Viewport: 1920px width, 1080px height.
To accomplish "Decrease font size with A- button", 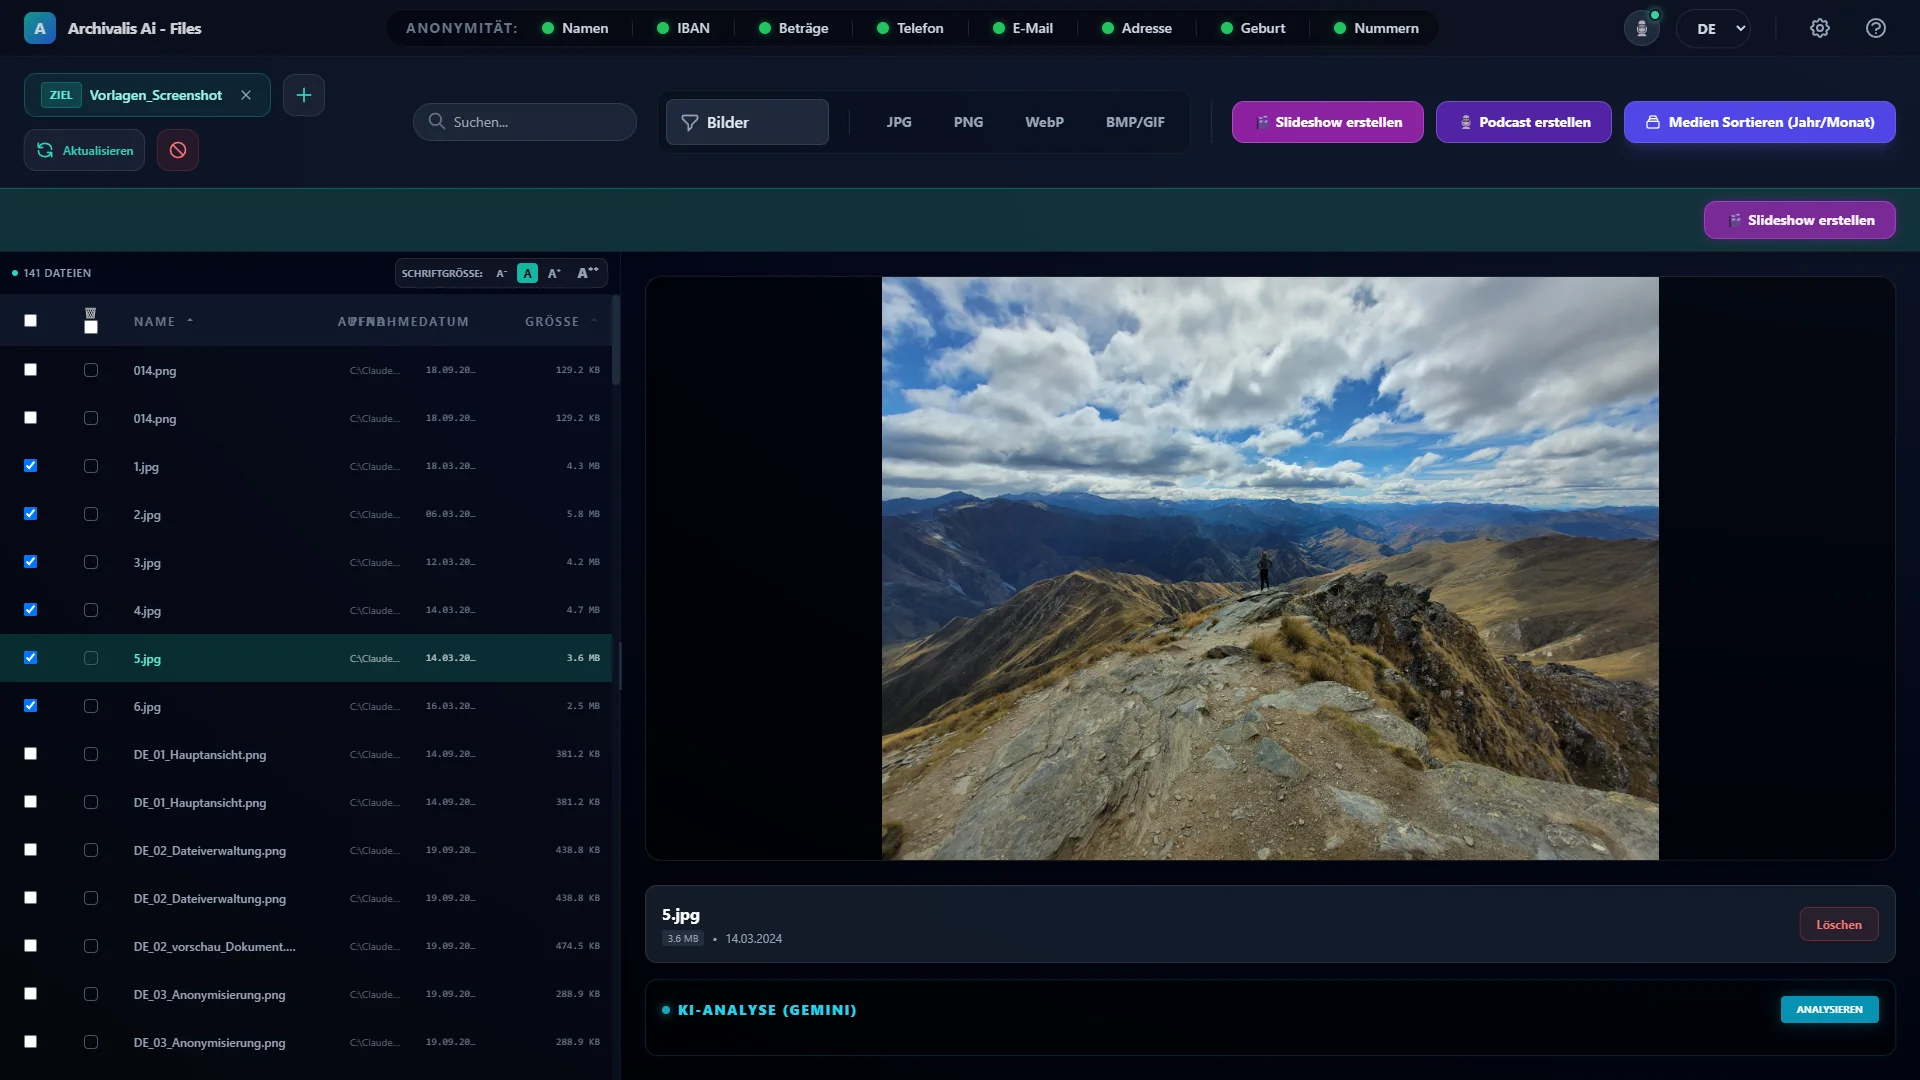I will tap(502, 273).
